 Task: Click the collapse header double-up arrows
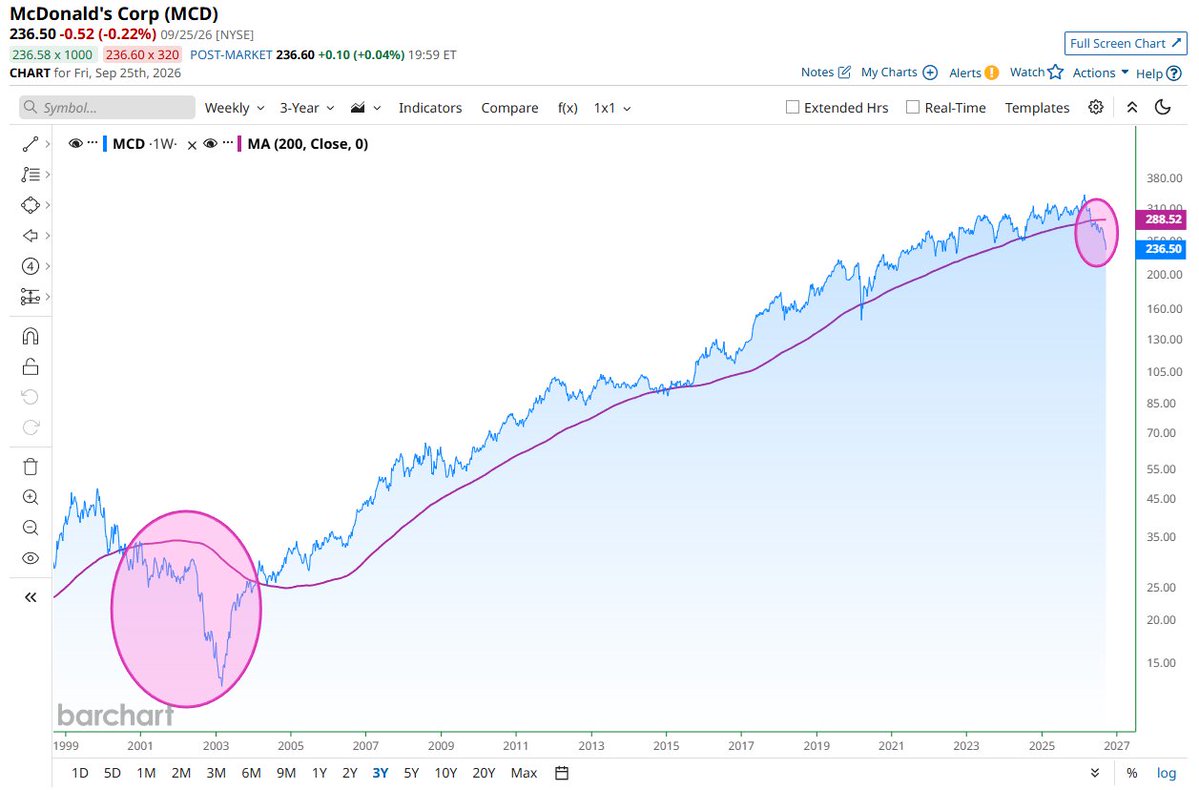1132,107
